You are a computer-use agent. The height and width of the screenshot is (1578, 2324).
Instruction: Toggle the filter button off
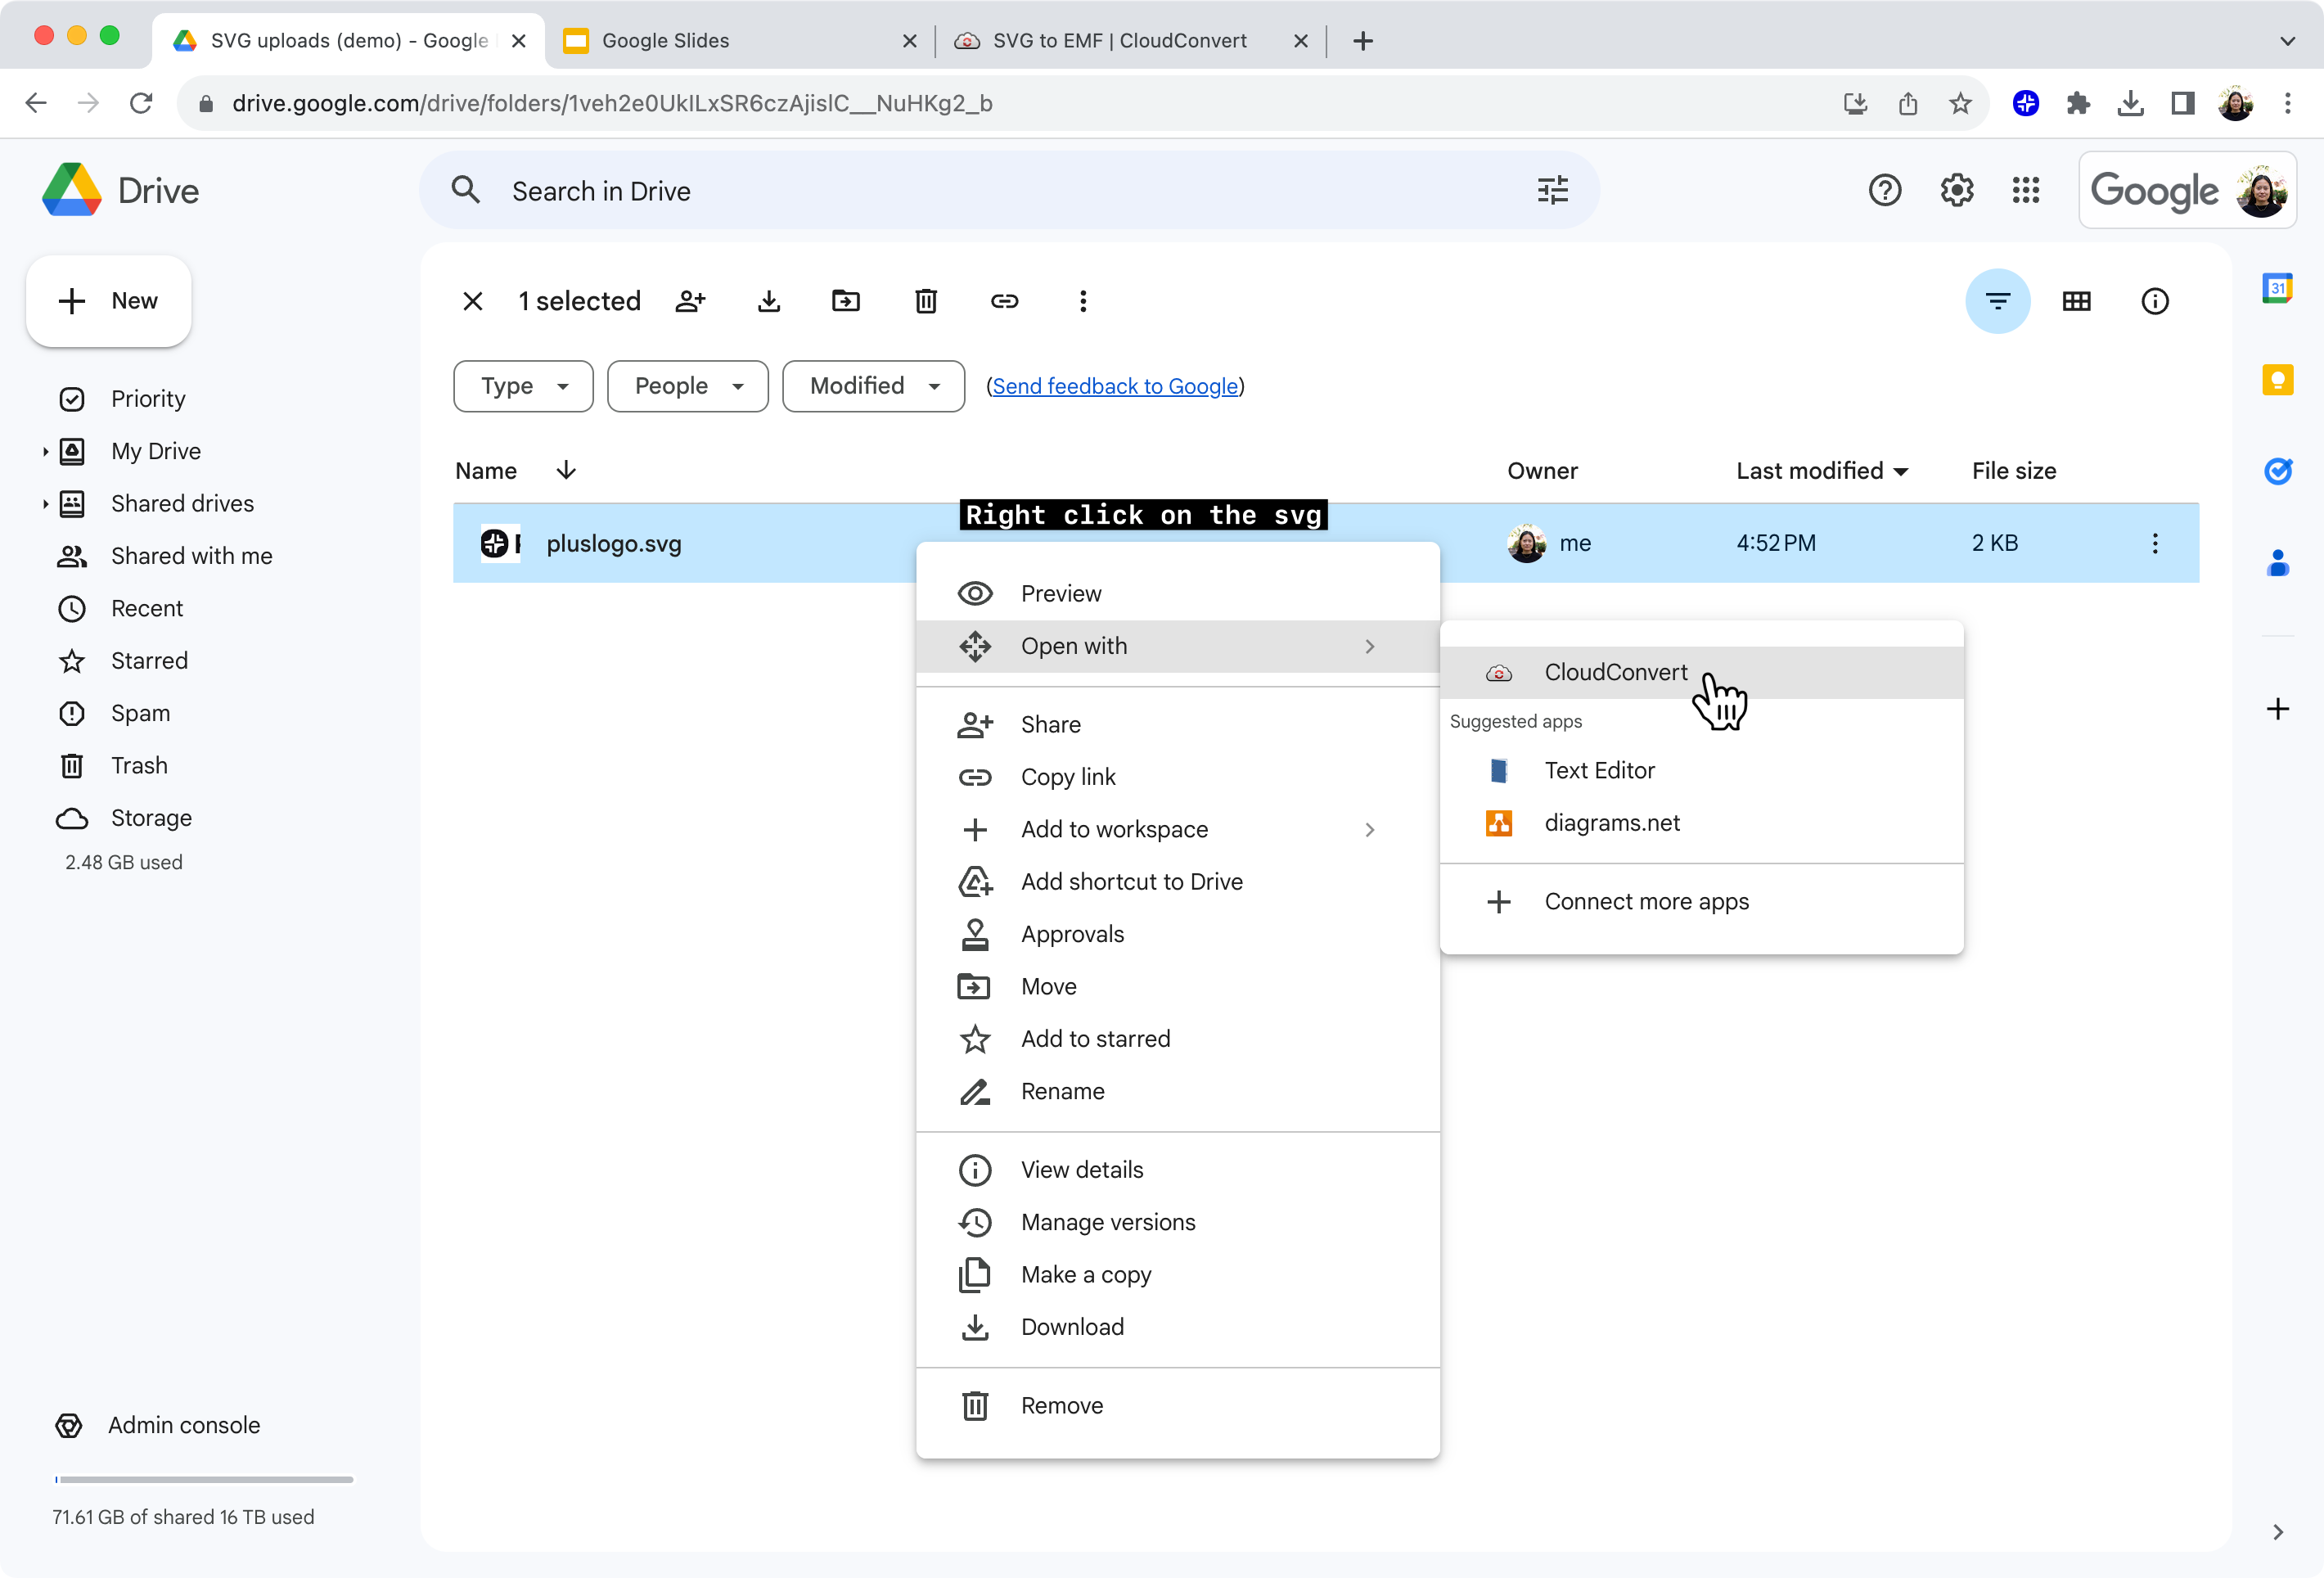pos(1997,301)
